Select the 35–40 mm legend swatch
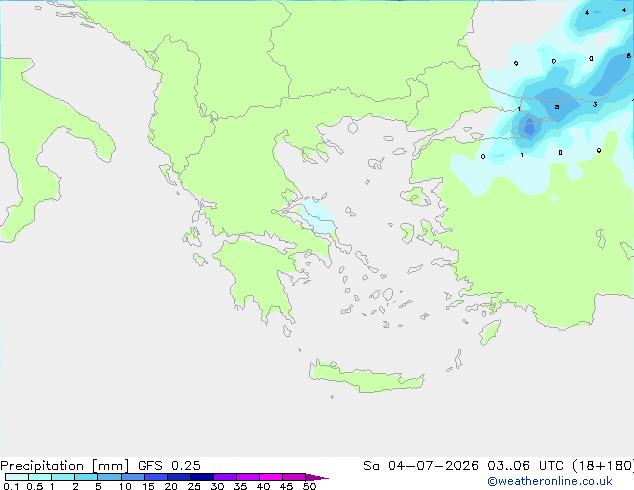The width and height of the screenshot is (634, 490). (248, 477)
